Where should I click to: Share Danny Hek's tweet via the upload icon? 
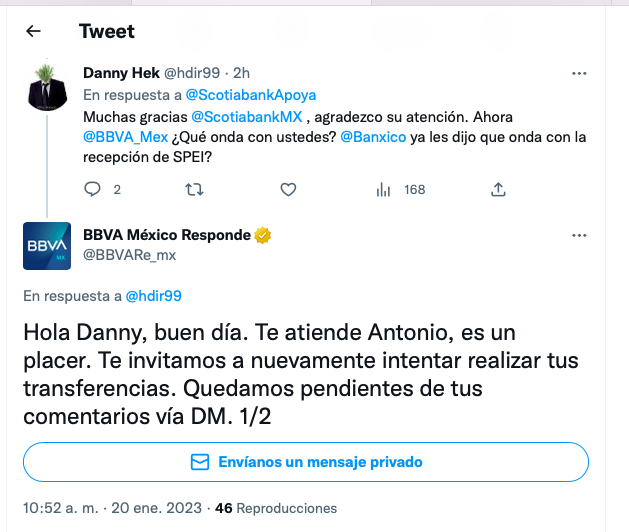coord(498,189)
